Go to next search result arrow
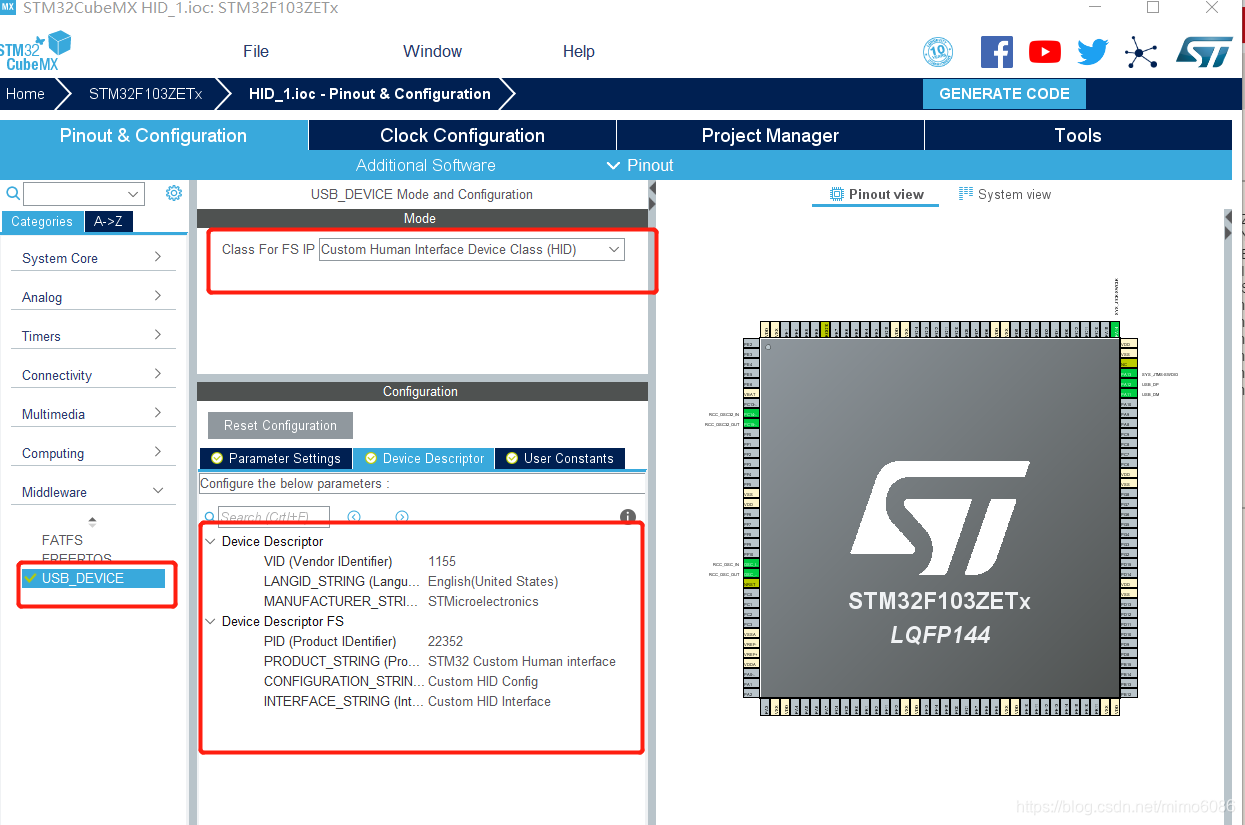This screenshot has width=1245, height=825. [402, 517]
